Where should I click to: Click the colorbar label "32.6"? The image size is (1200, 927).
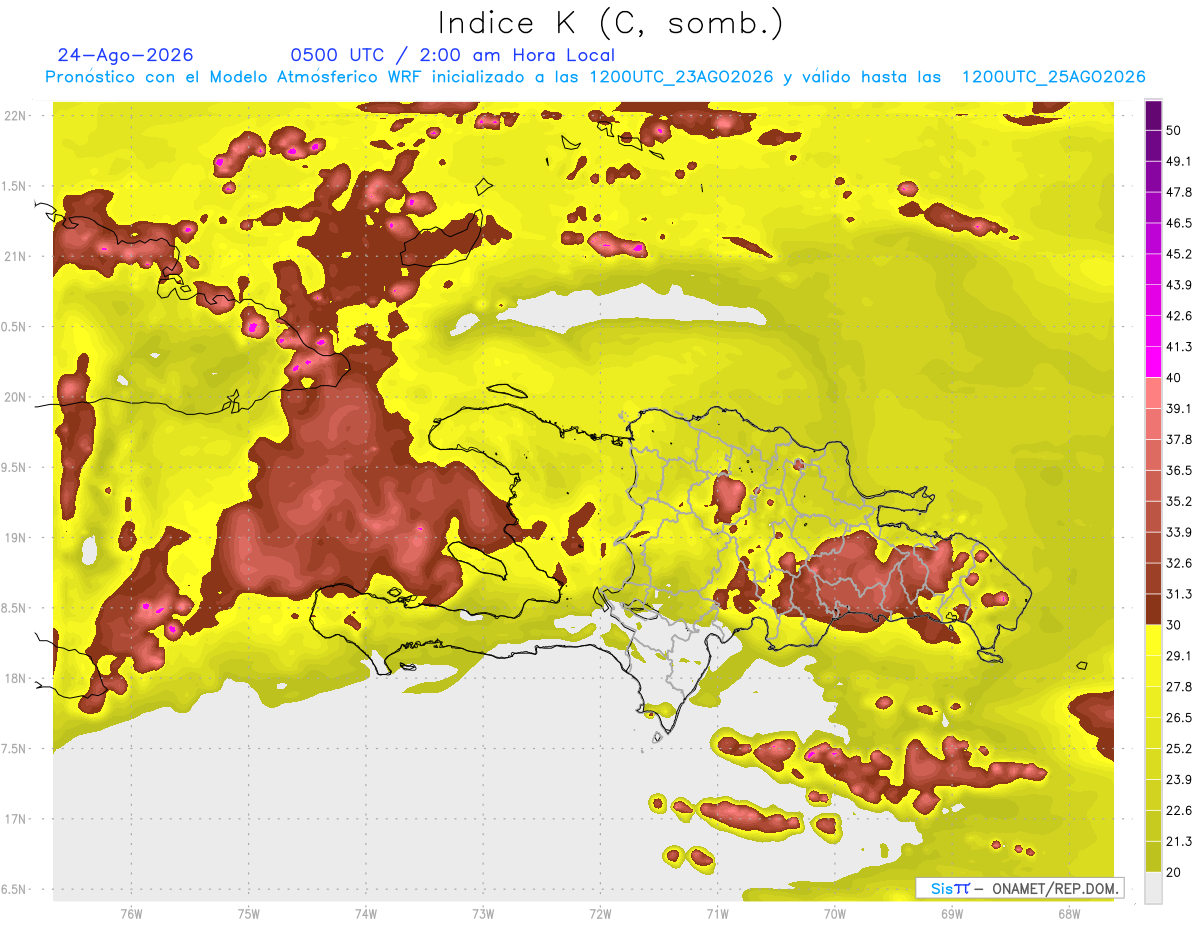tap(1178, 563)
